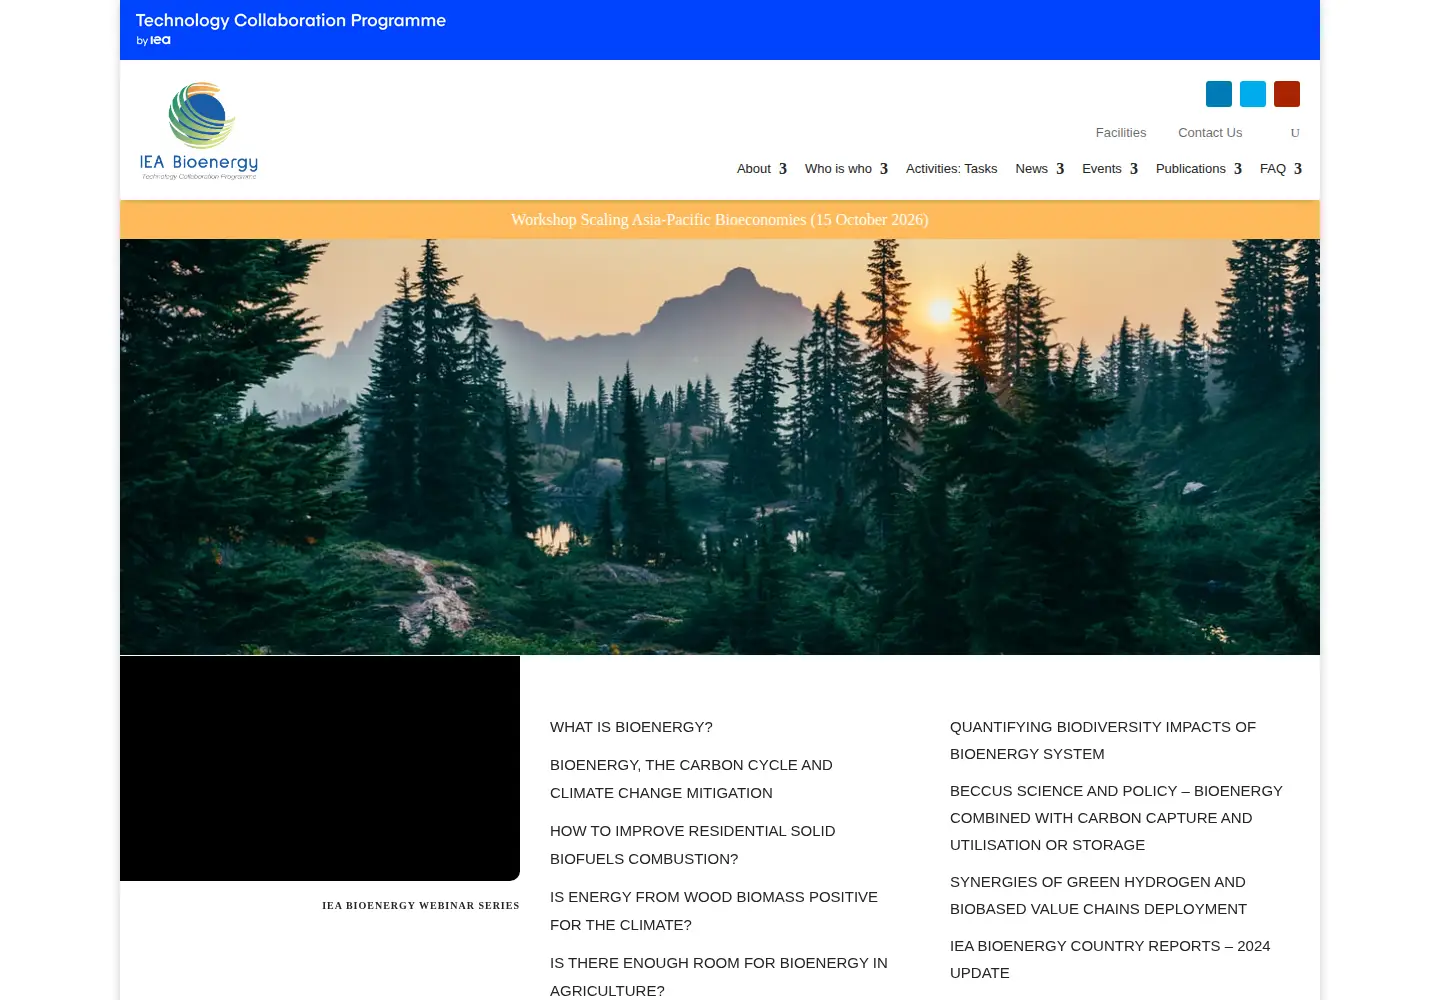Expand the About menu dropdown

point(762,169)
